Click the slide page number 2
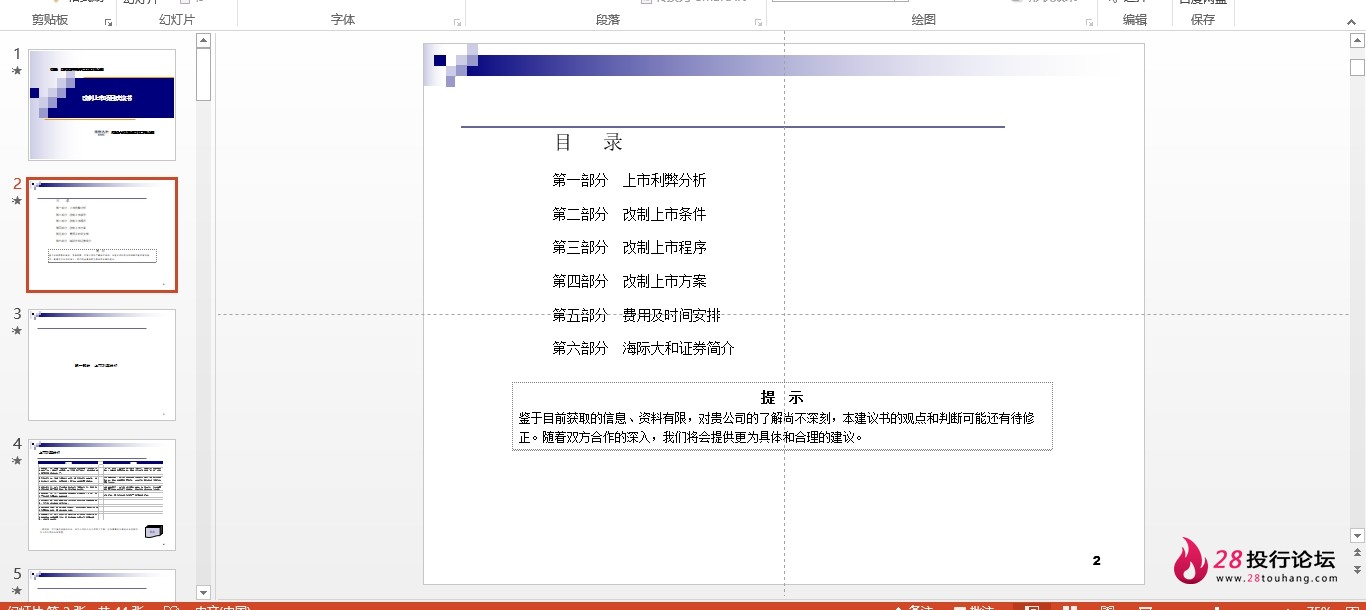This screenshot has width=1366, height=610. pos(1097,561)
